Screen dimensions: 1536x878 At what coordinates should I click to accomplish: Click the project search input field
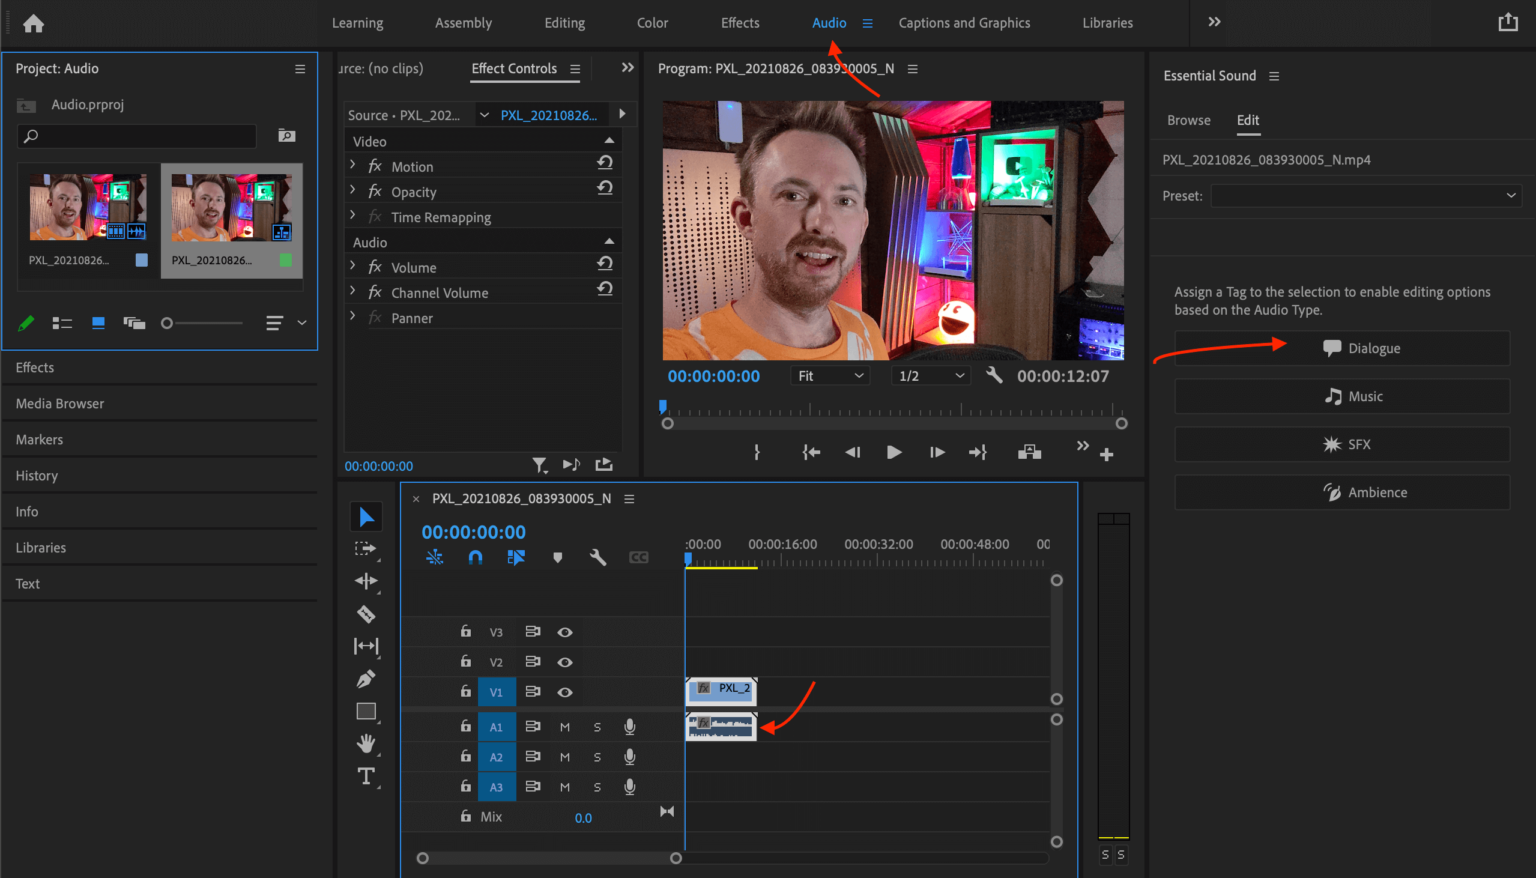point(137,136)
